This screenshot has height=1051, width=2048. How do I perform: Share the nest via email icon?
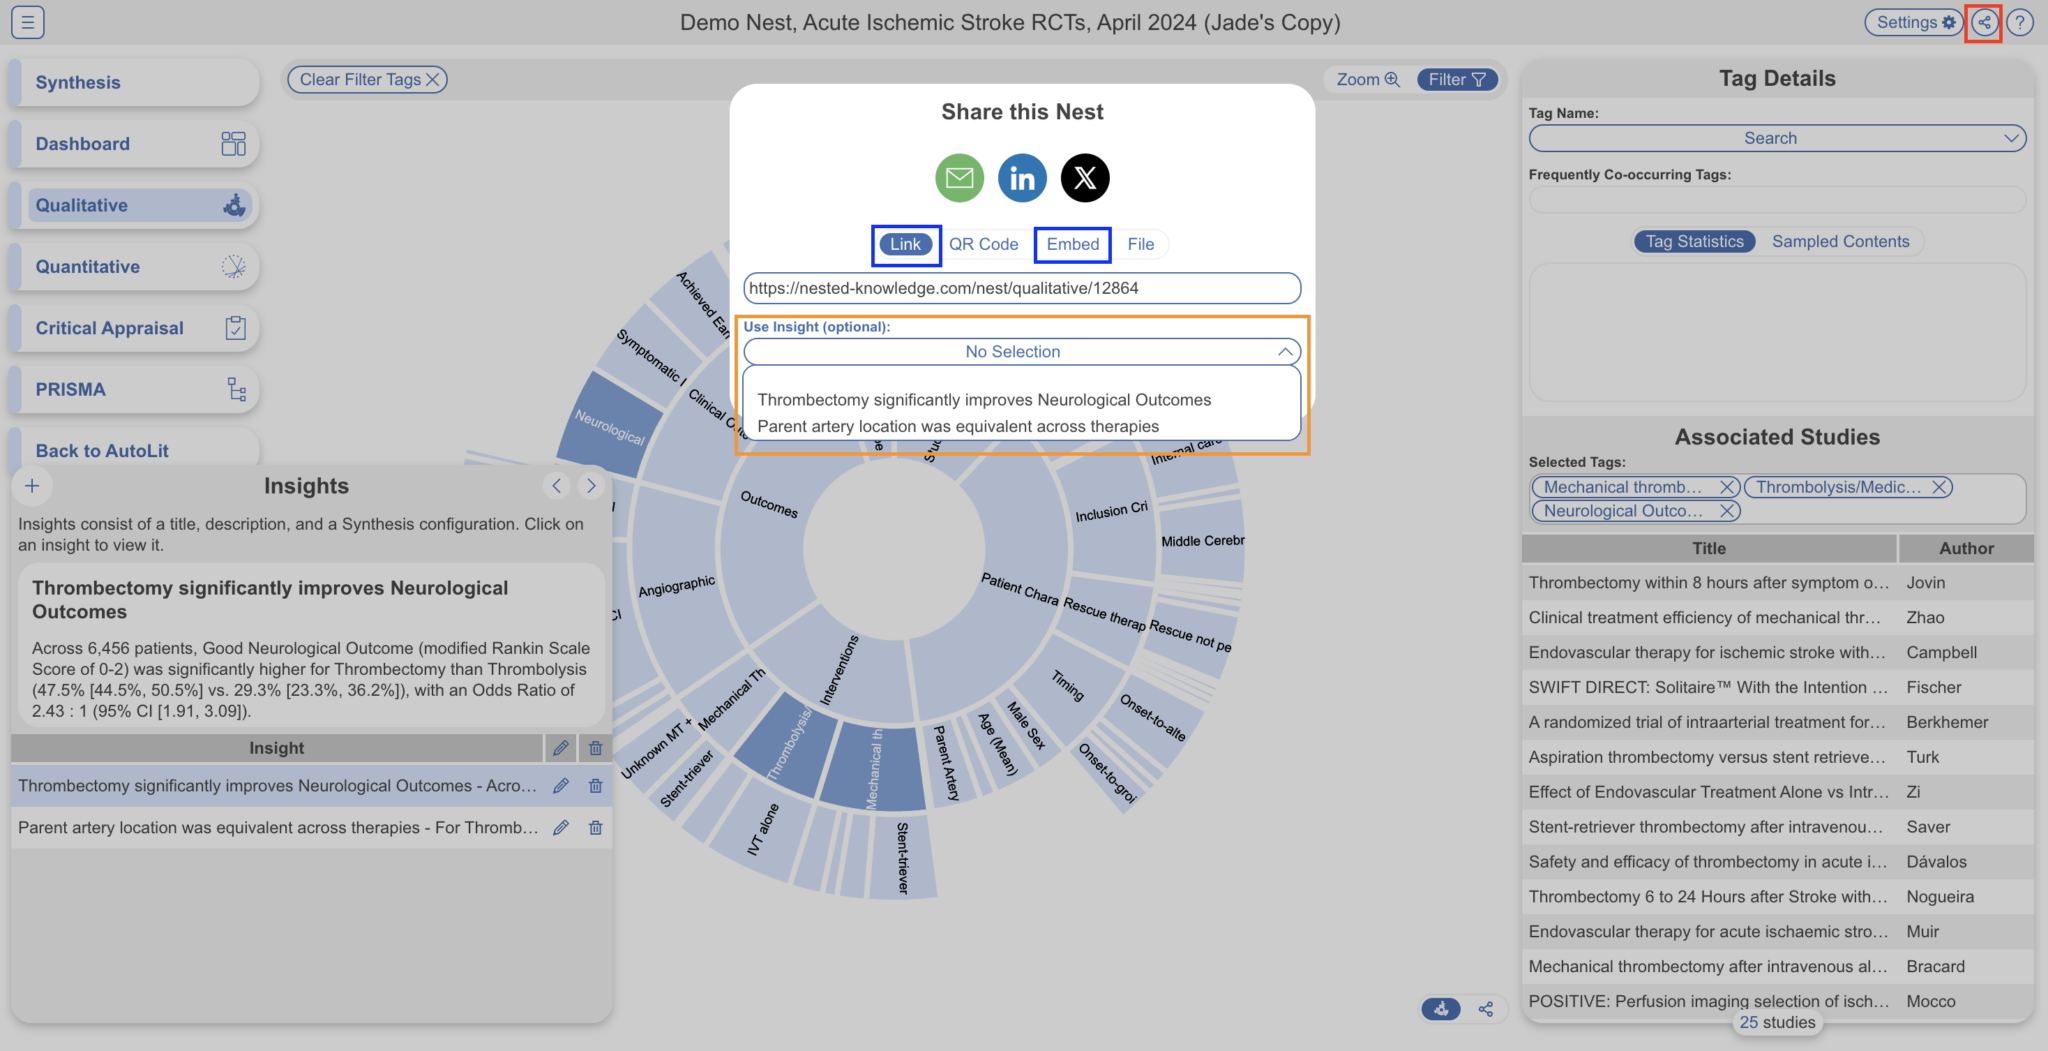[959, 178]
